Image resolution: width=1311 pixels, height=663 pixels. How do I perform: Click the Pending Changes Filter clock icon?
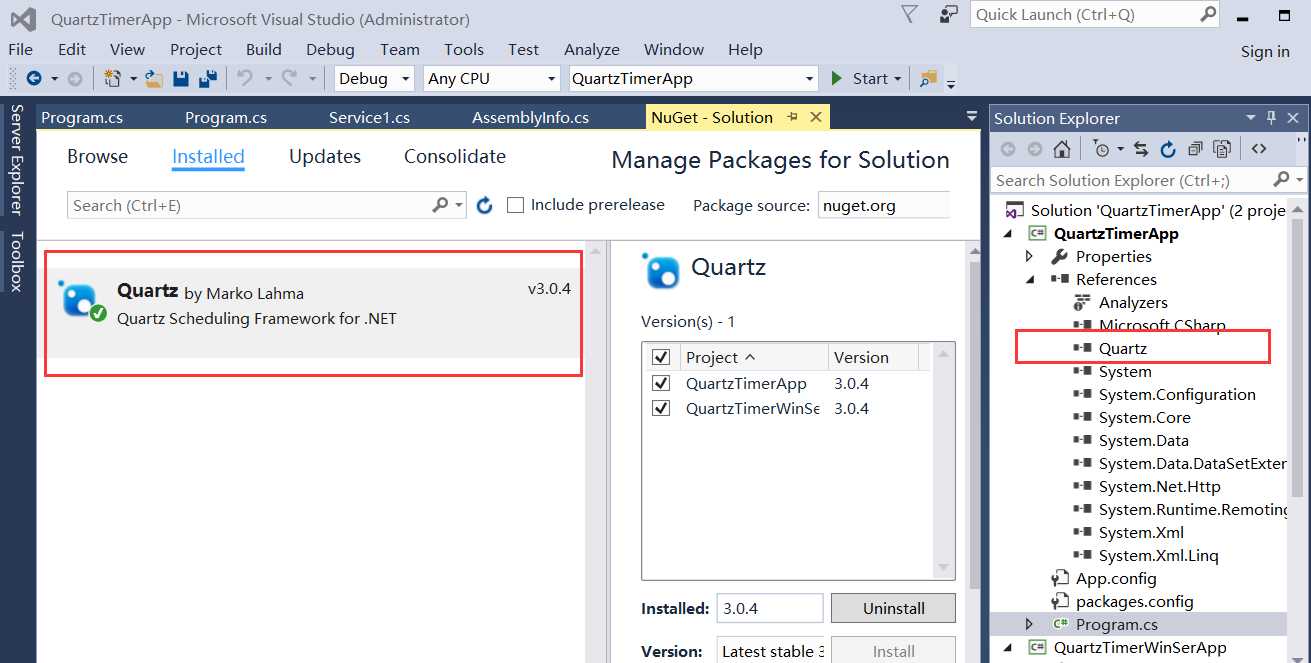pos(1102,149)
